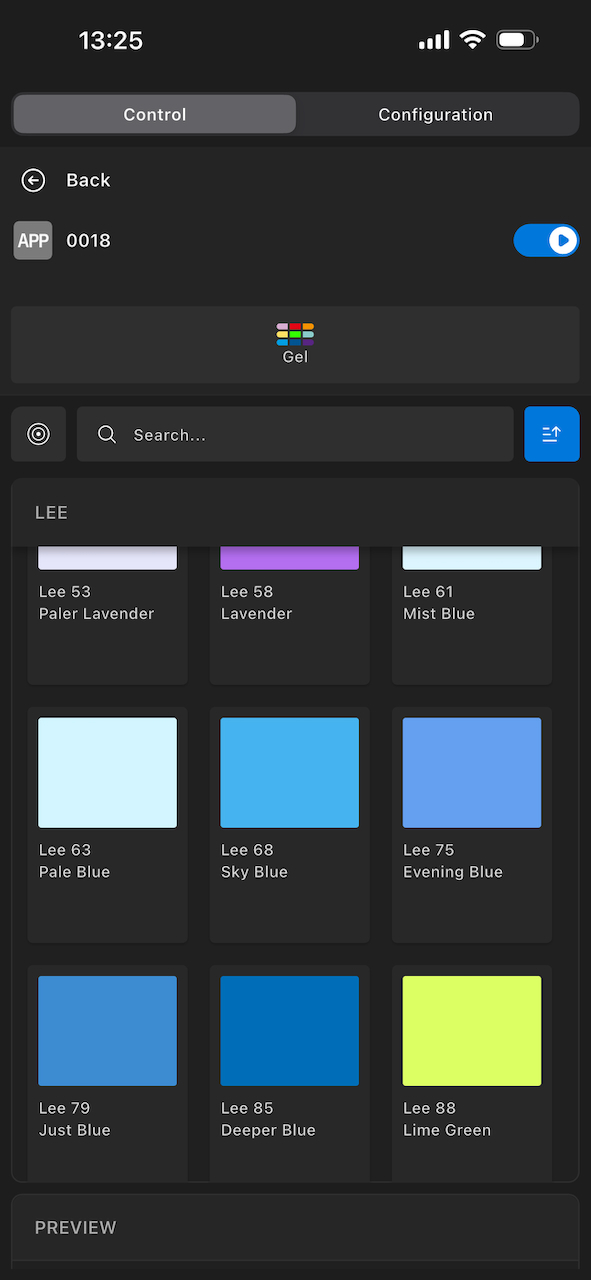Viewport: 591px width, 1280px height.
Task: Click the 'Pale Blue' label text
Action: [x=75, y=872]
